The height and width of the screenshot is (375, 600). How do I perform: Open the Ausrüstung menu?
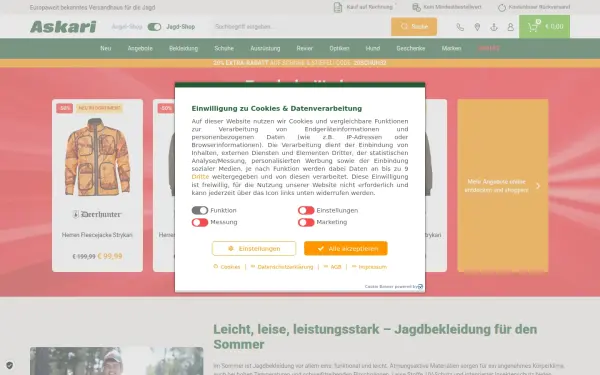click(x=265, y=49)
